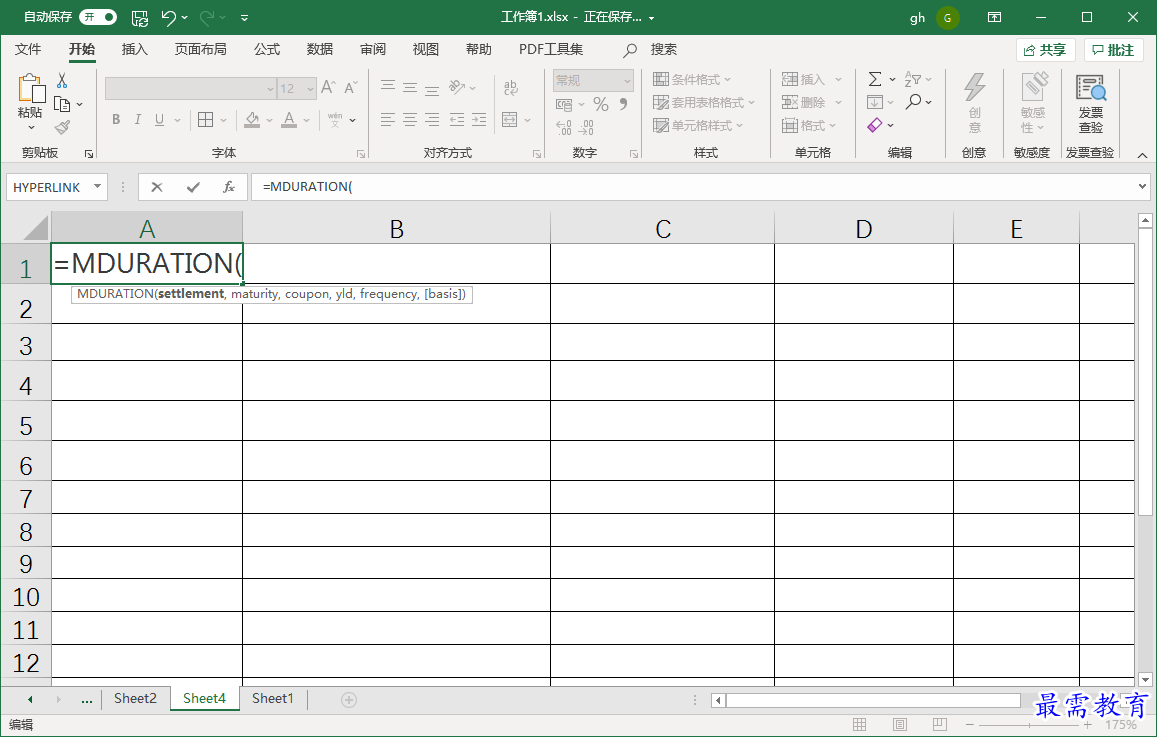Click the 共享 Share button
This screenshot has width=1157, height=737.
(1046, 50)
